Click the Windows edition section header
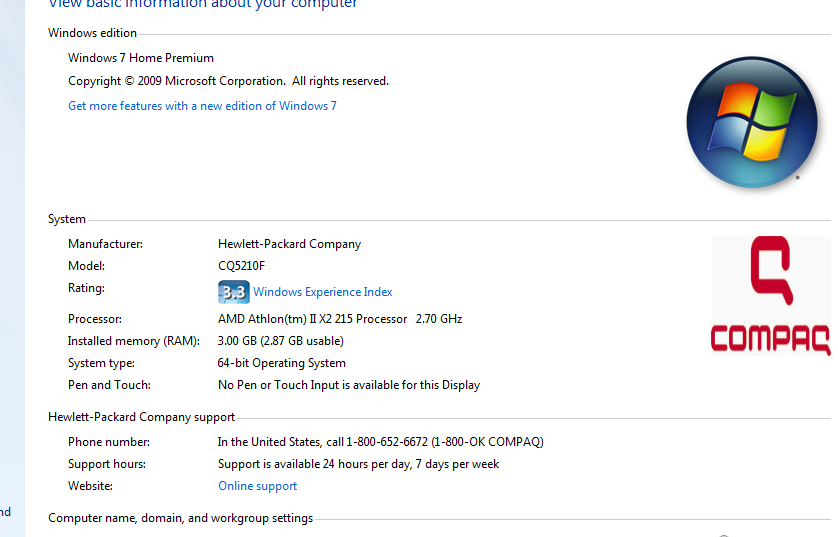Screen dimensions: 838x537 (92, 33)
